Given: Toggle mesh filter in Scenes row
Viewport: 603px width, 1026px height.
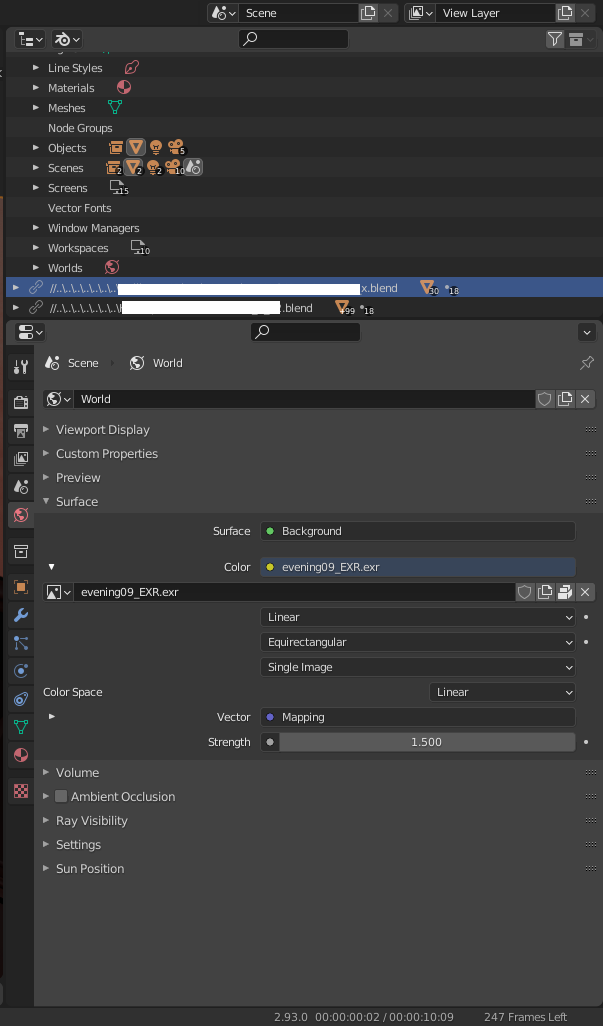Looking at the screenshot, I should coord(133,168).
